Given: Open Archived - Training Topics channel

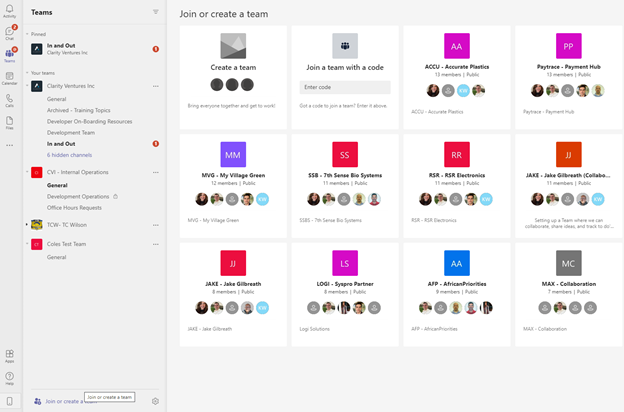Looking at the screenshot, I should point(78,110).
